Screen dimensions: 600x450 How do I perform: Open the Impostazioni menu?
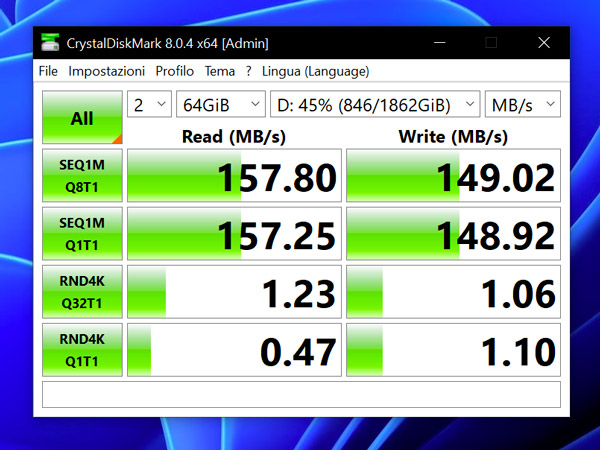click(x=106, y=71)
